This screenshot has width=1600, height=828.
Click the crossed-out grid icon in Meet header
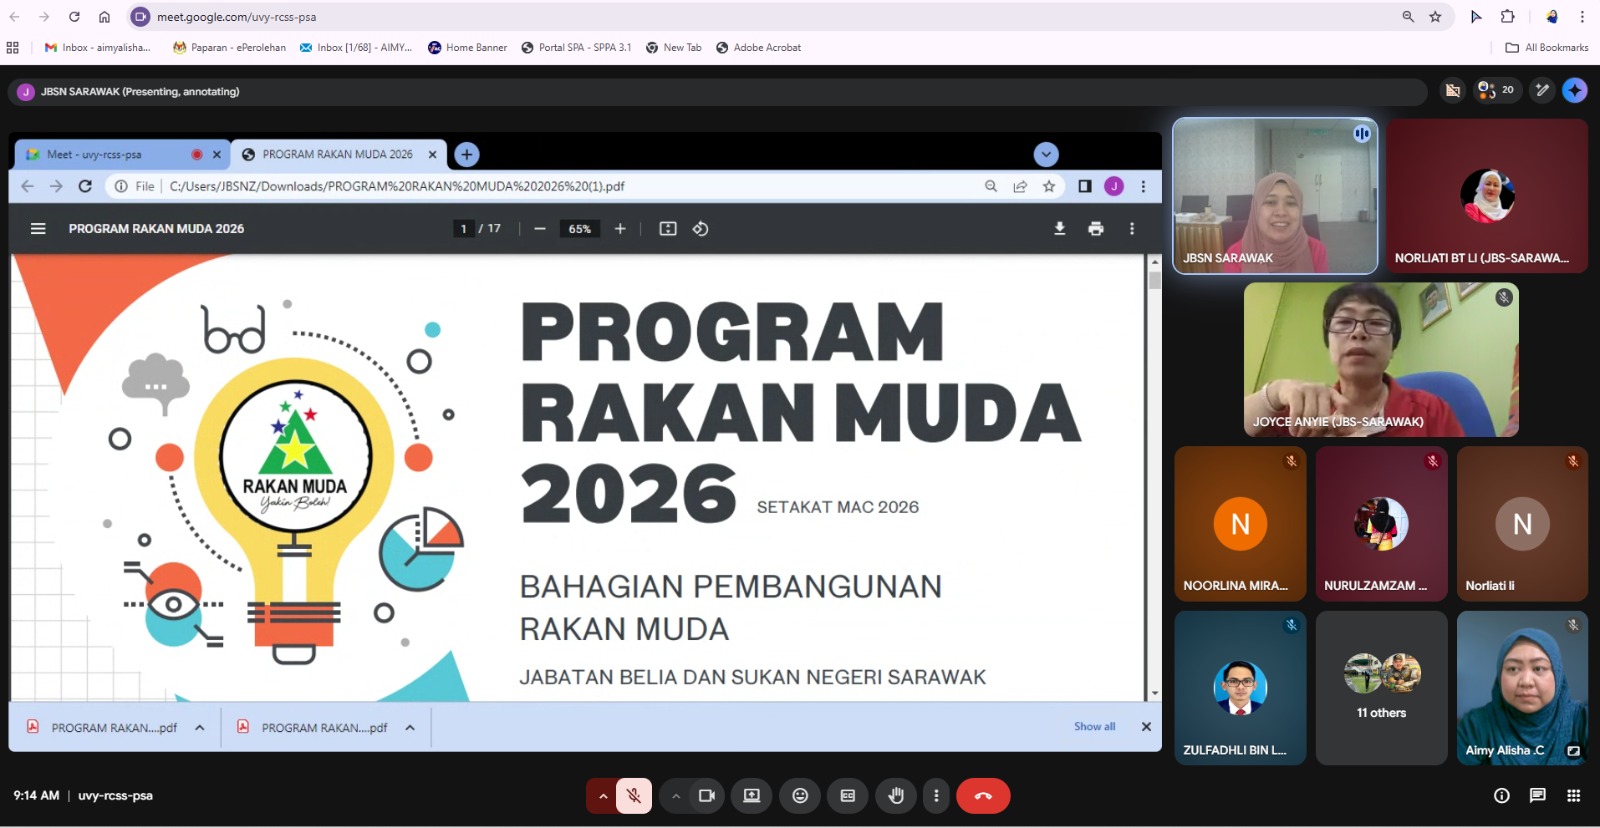click(1453, 90)
